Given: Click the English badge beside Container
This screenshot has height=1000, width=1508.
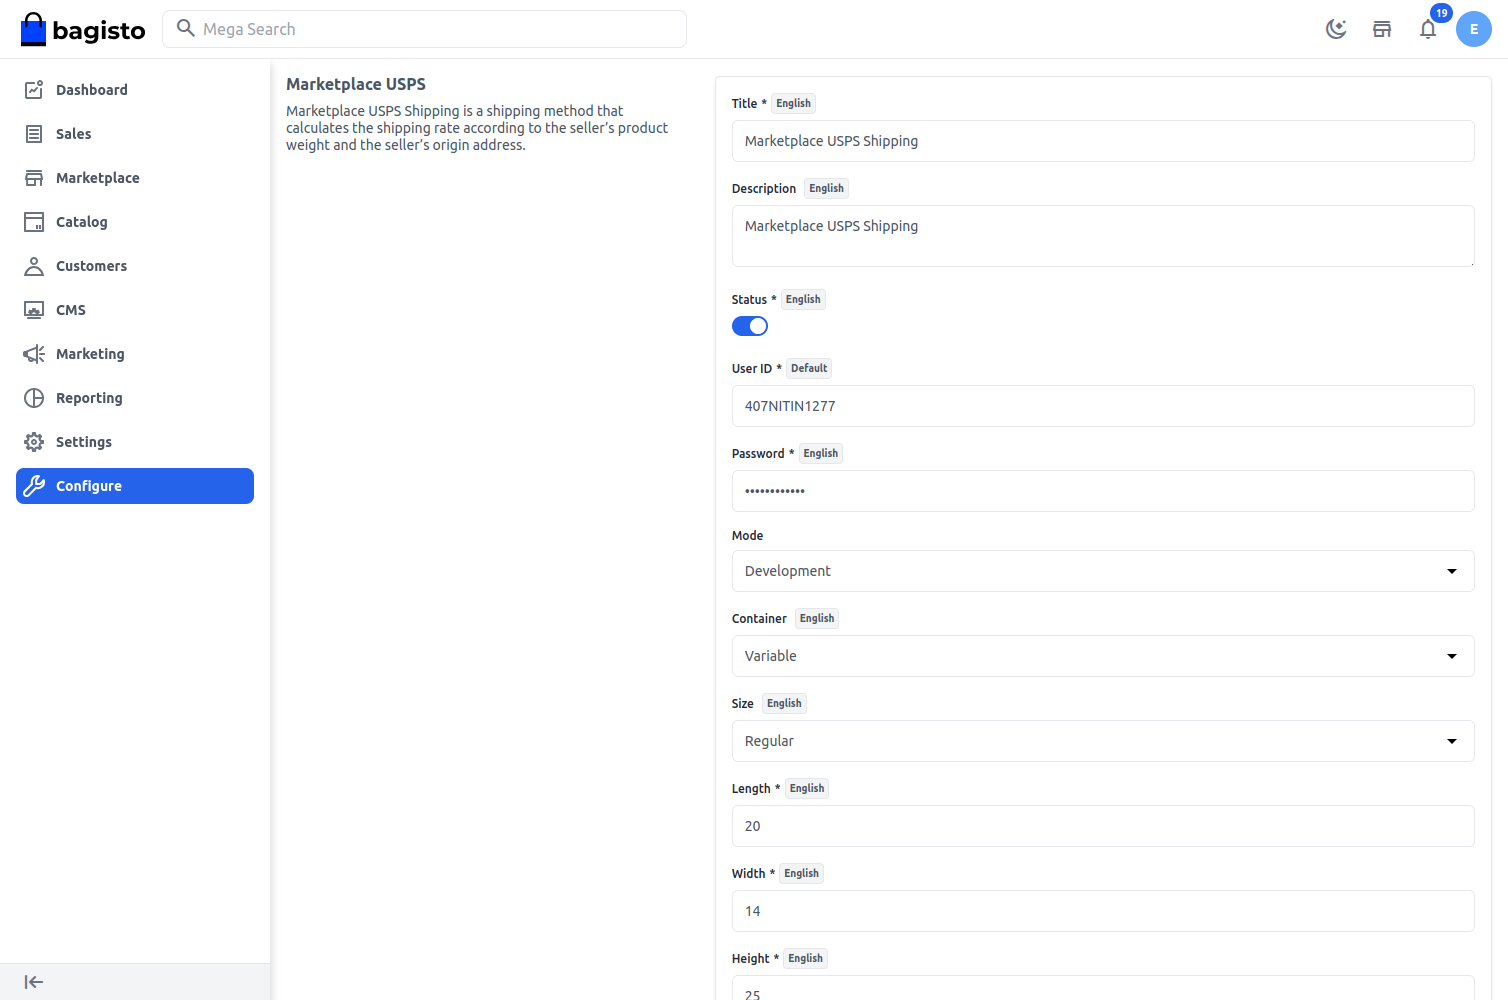Looking at the screenshot, I should point(817,618).
